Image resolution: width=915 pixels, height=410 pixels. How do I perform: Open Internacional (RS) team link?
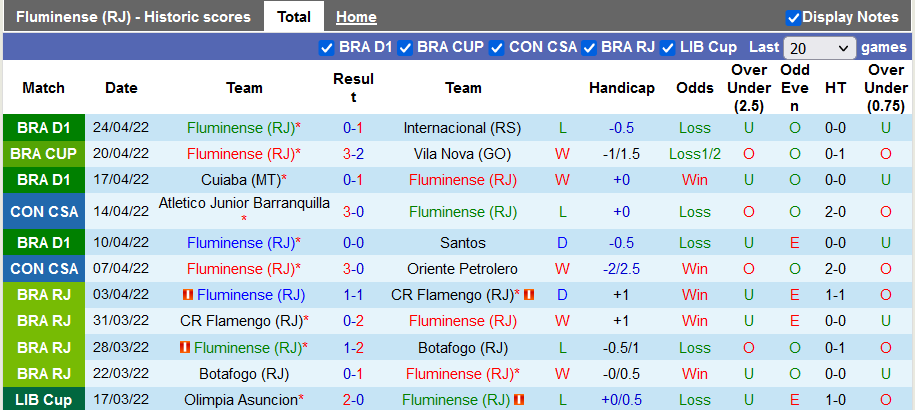[462, 128]
